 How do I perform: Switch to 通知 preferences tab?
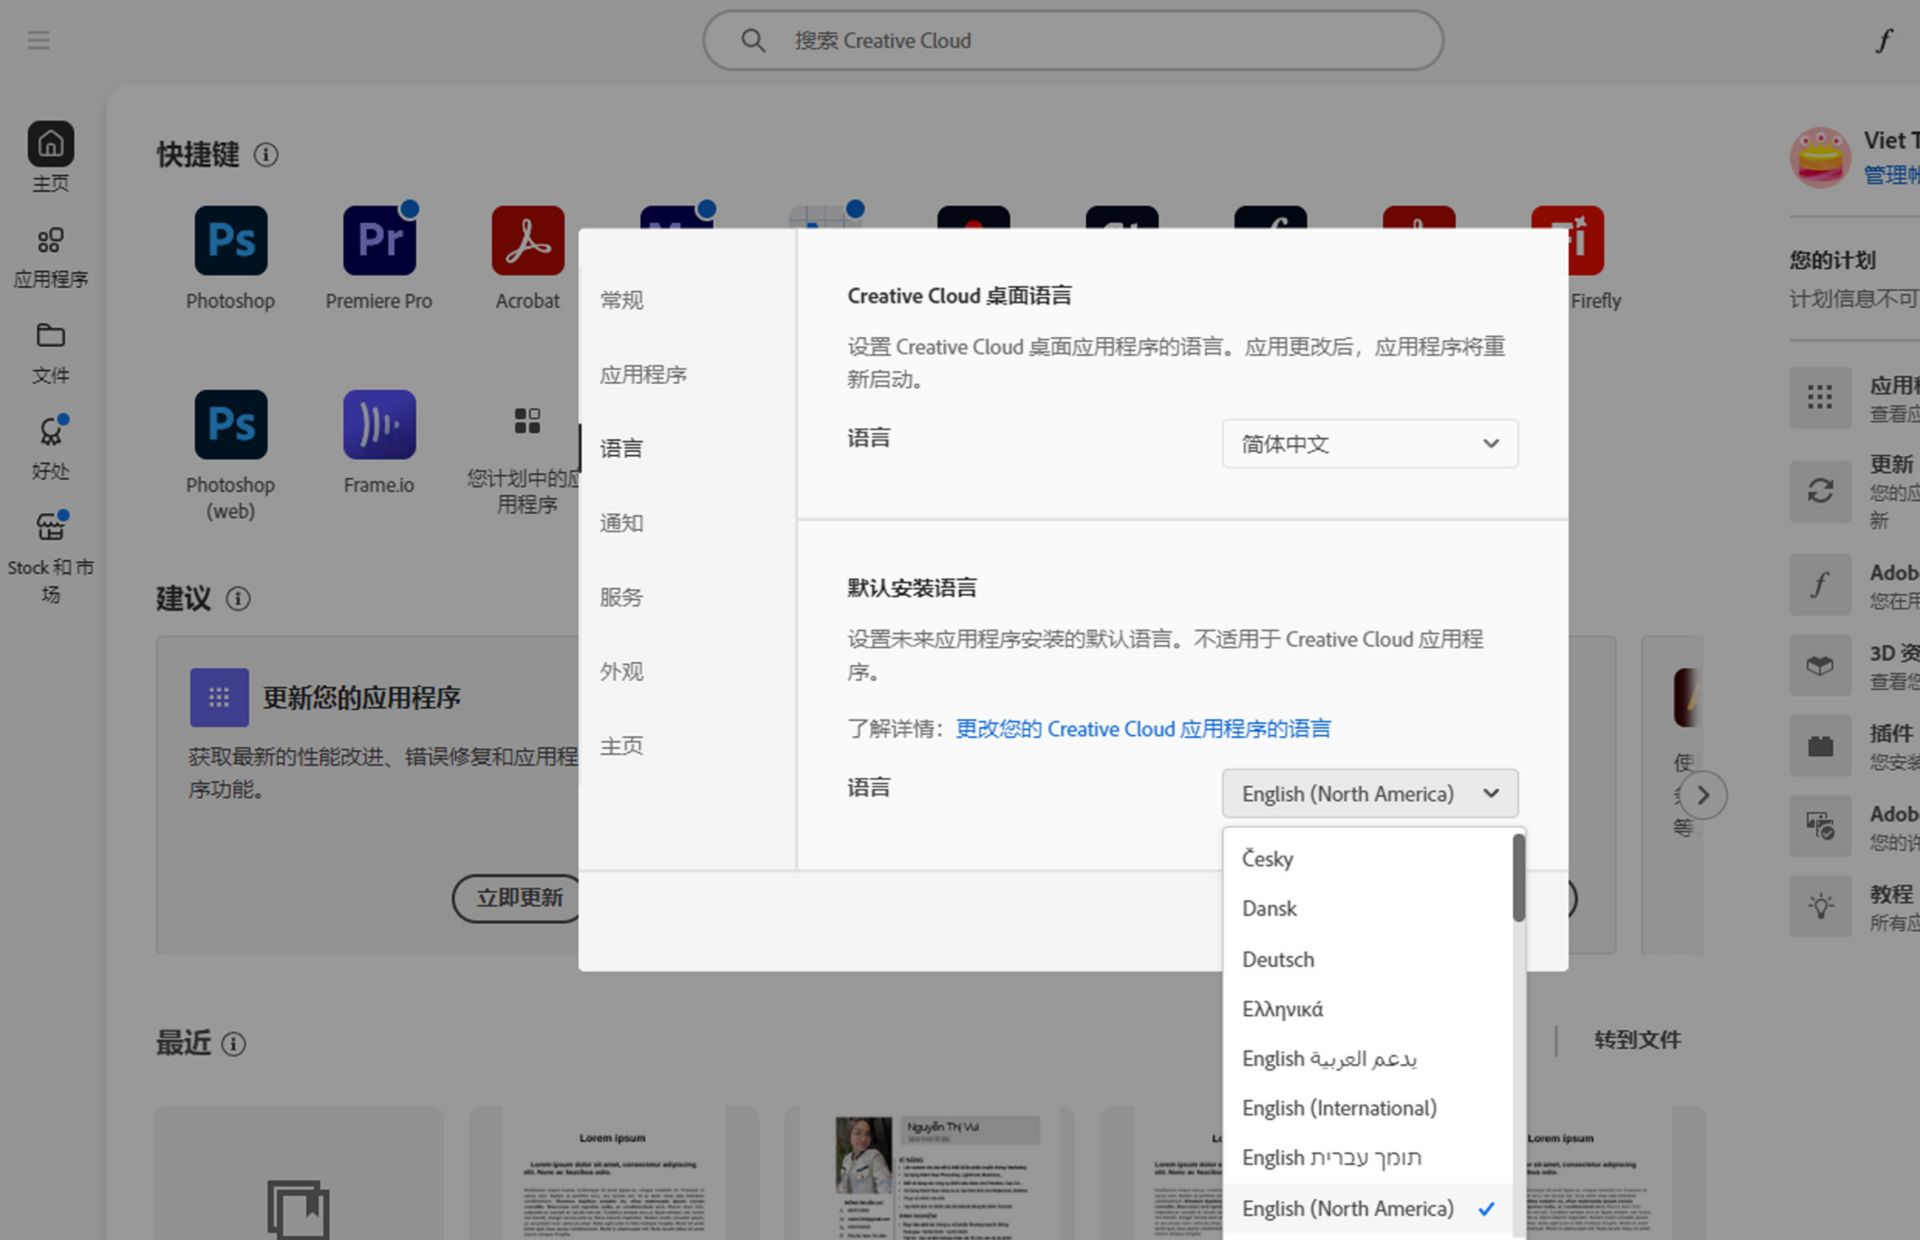click(x=621, y=523)
